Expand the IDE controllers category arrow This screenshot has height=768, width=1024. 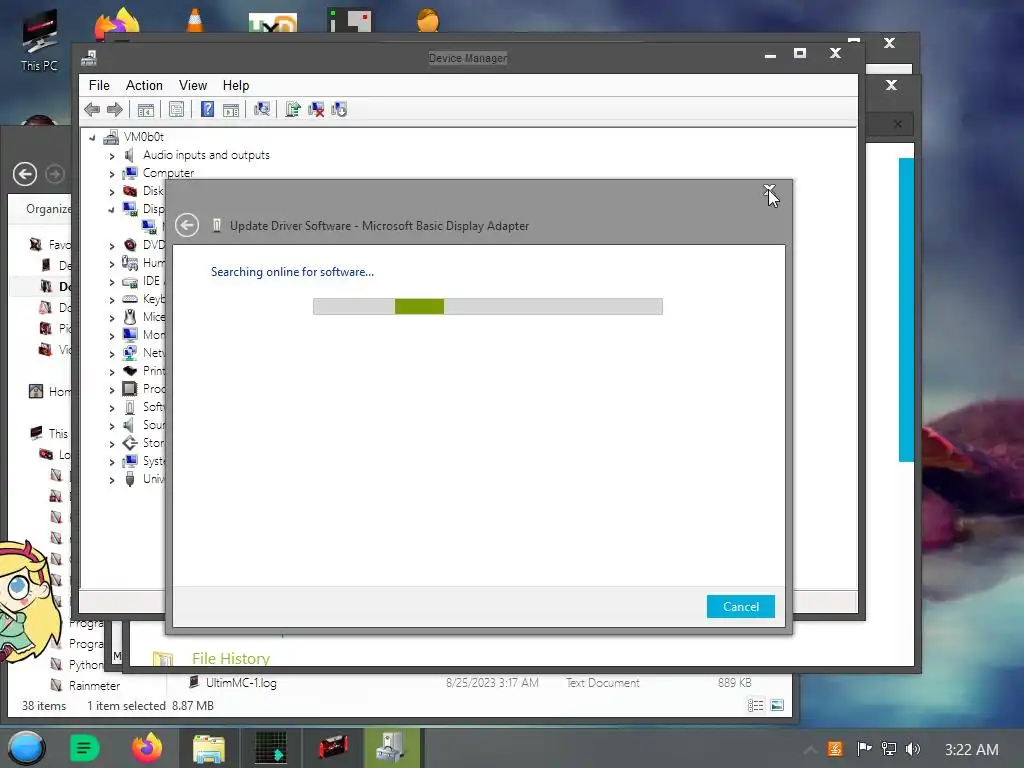(112, 282)
